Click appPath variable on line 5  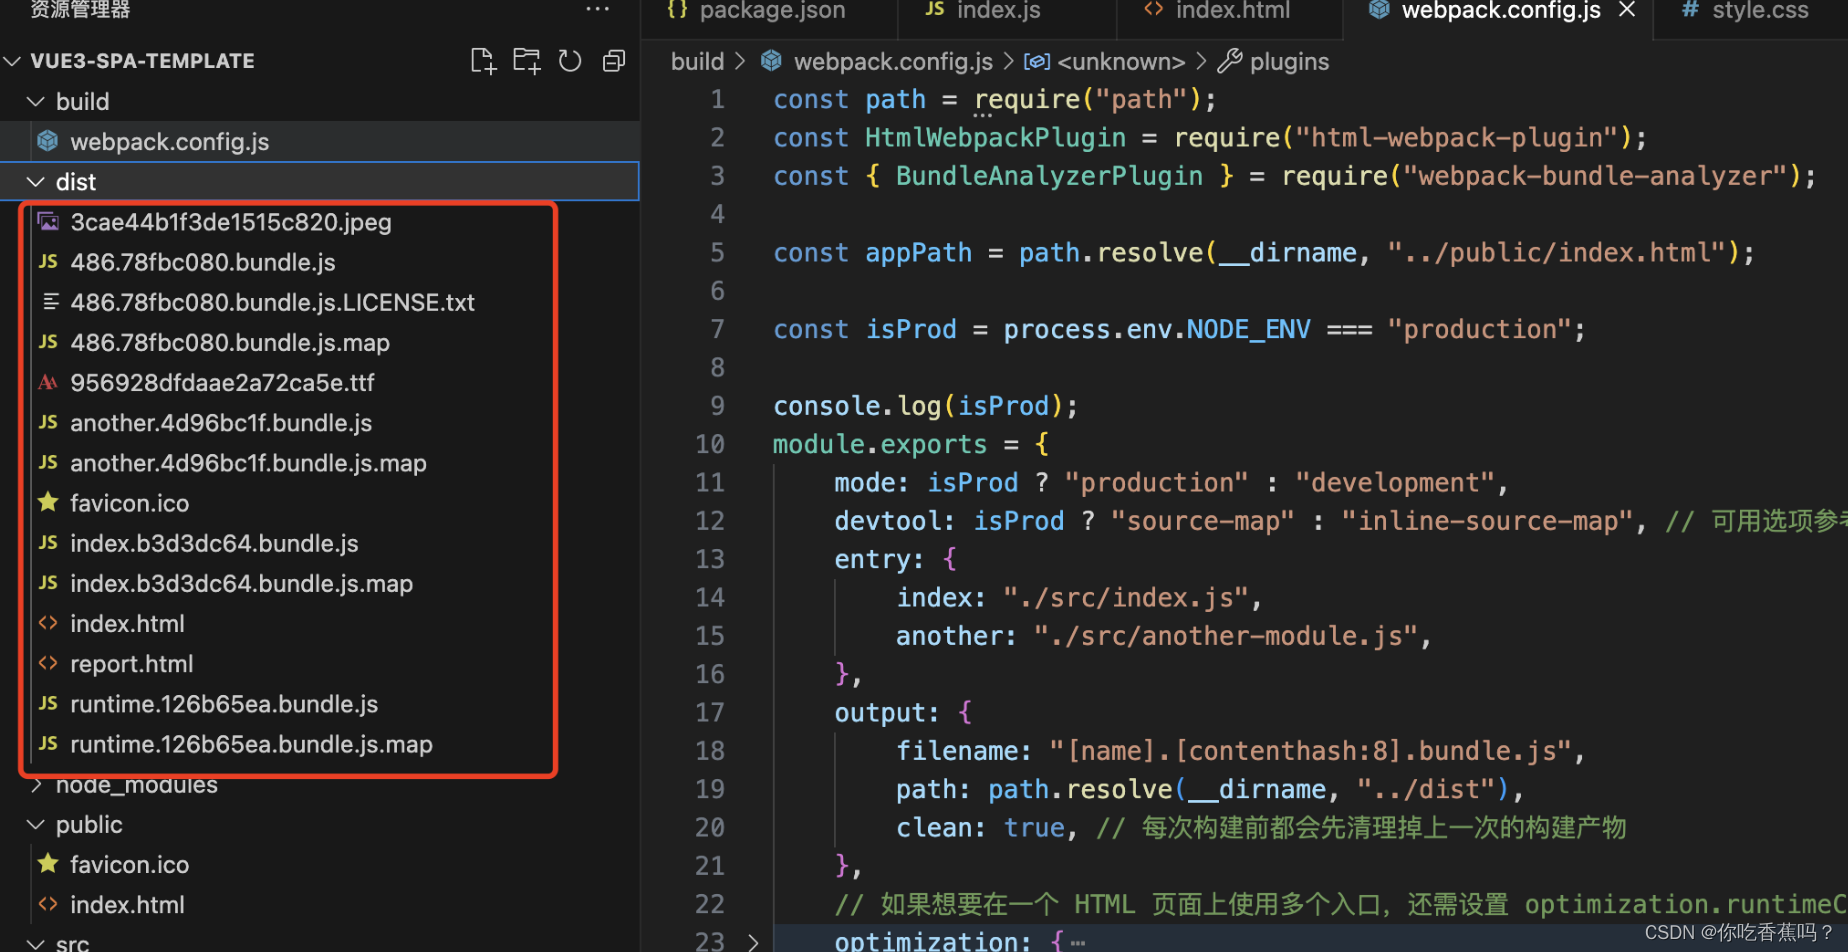pos(918,252)
